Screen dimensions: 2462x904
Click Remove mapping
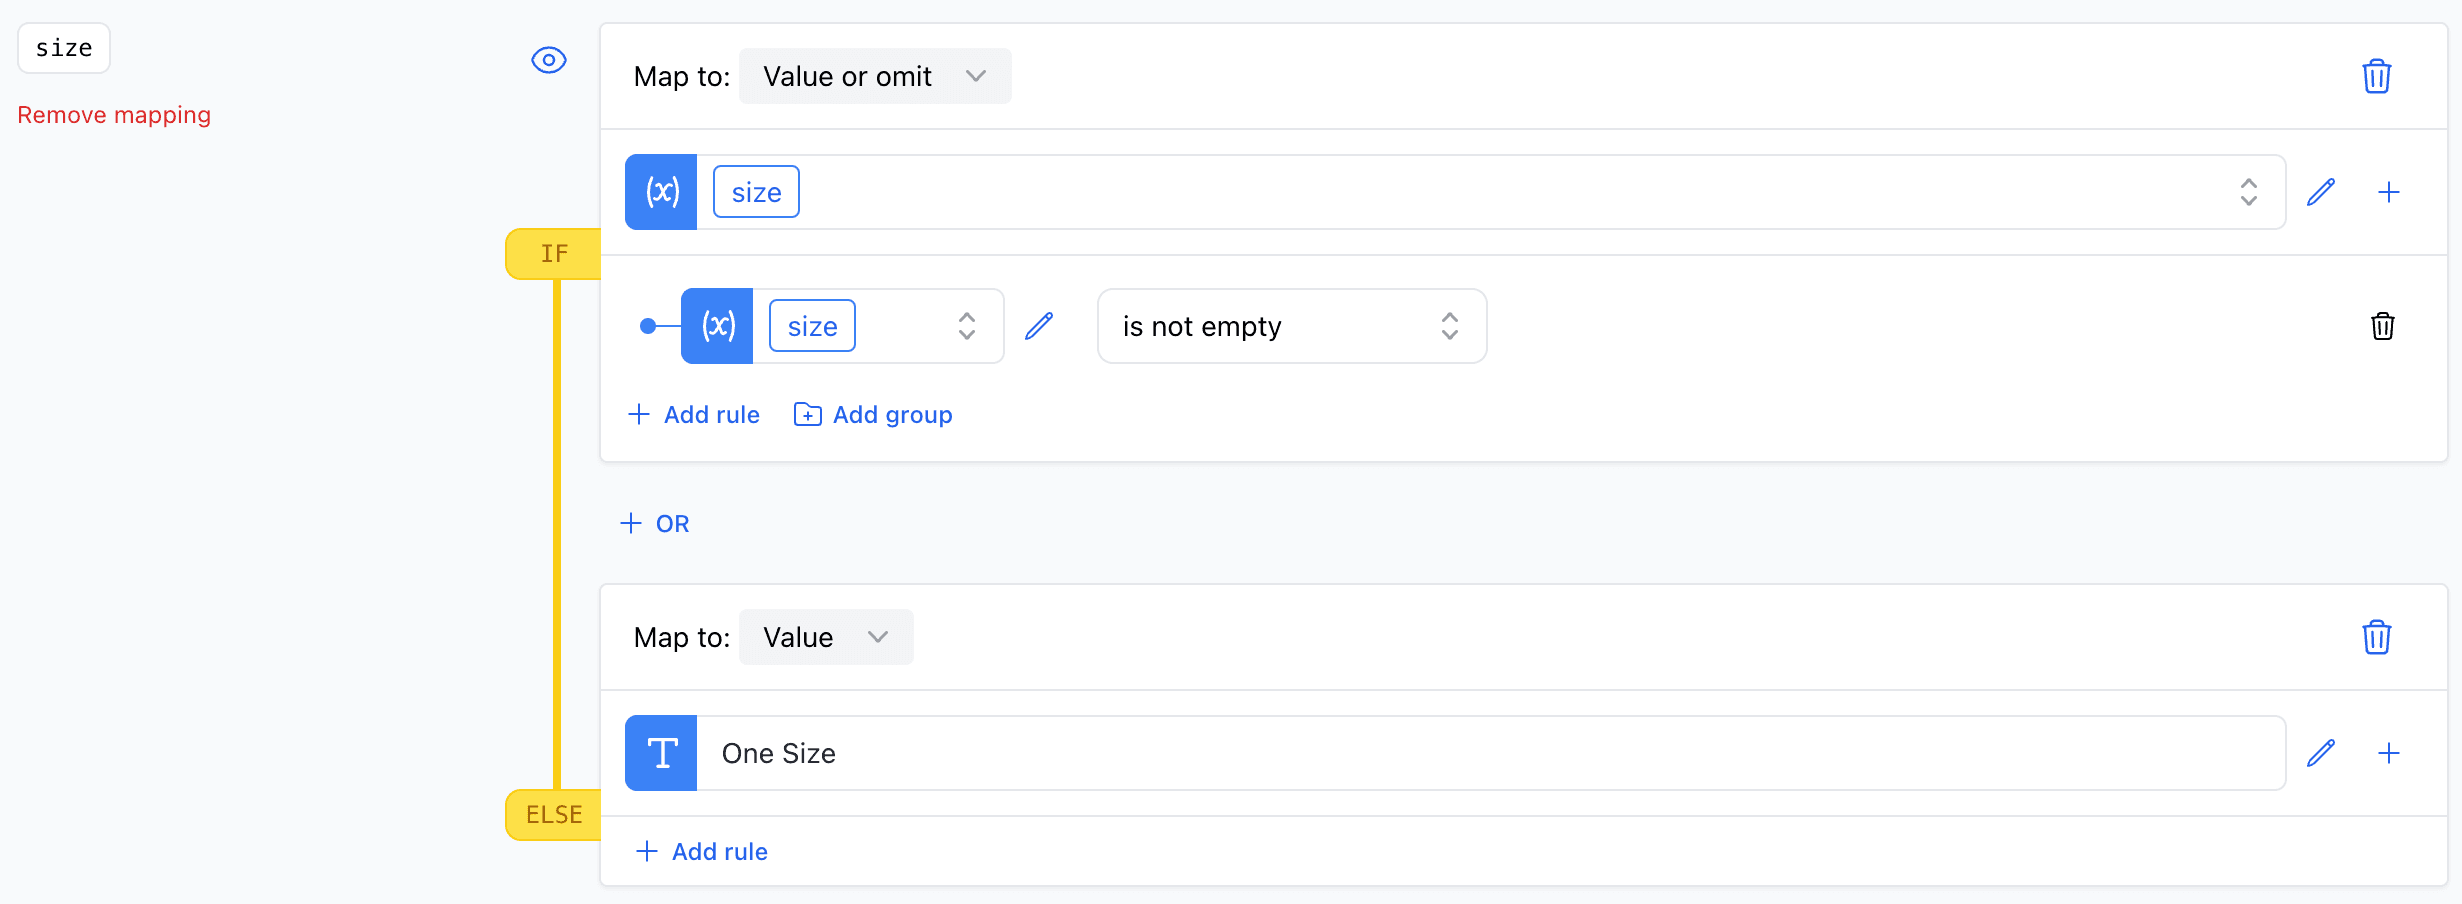[114, 114]
